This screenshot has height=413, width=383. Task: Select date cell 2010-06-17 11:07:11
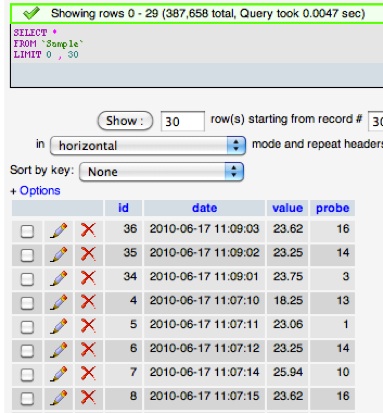point(204,324)
